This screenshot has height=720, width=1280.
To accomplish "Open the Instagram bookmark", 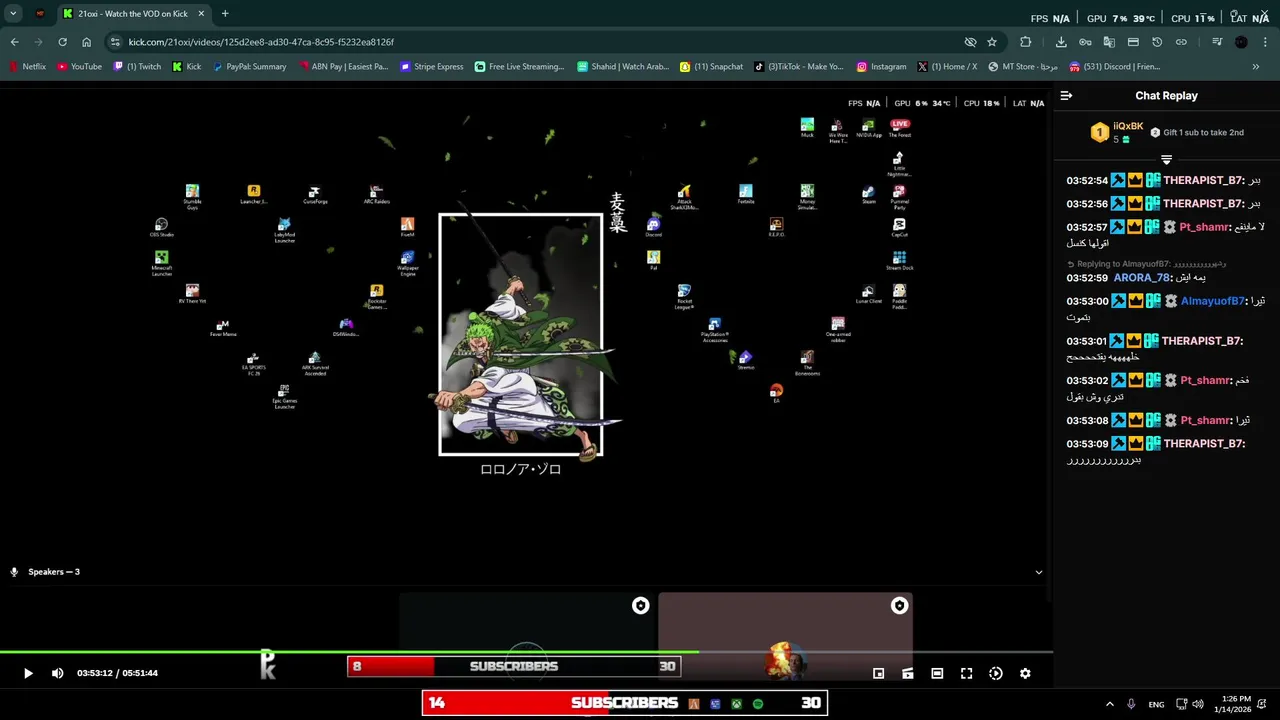I will click(881, 67).
